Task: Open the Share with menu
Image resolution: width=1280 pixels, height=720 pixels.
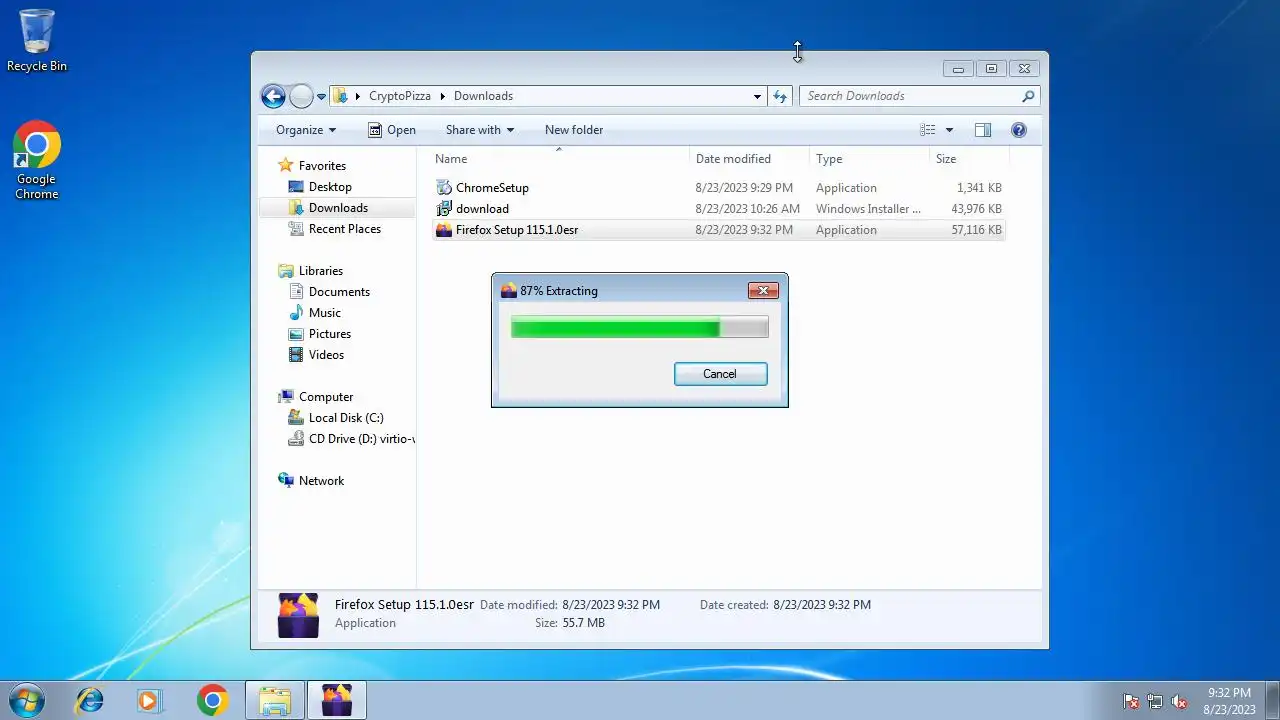Action: click(480, 130)
